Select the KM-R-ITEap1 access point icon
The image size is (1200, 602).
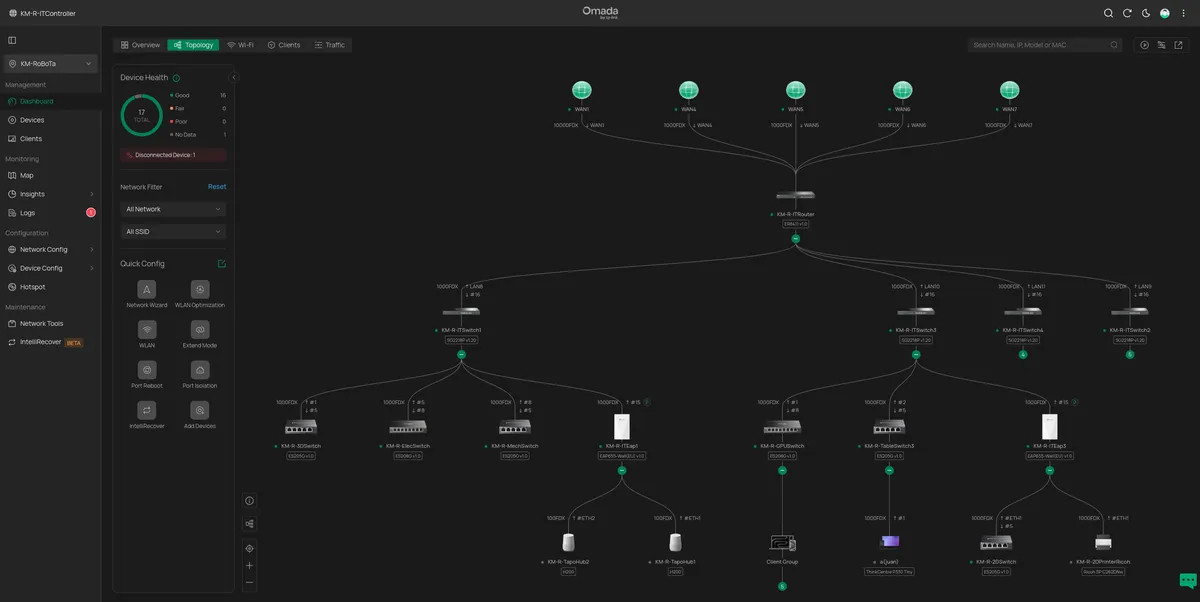(621, 426)
